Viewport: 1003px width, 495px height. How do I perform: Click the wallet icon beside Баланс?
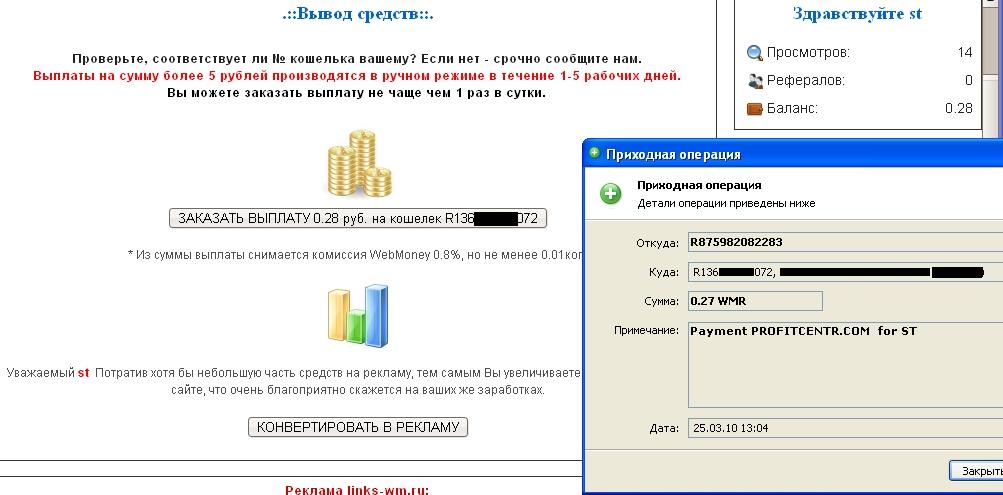point(755,109)
